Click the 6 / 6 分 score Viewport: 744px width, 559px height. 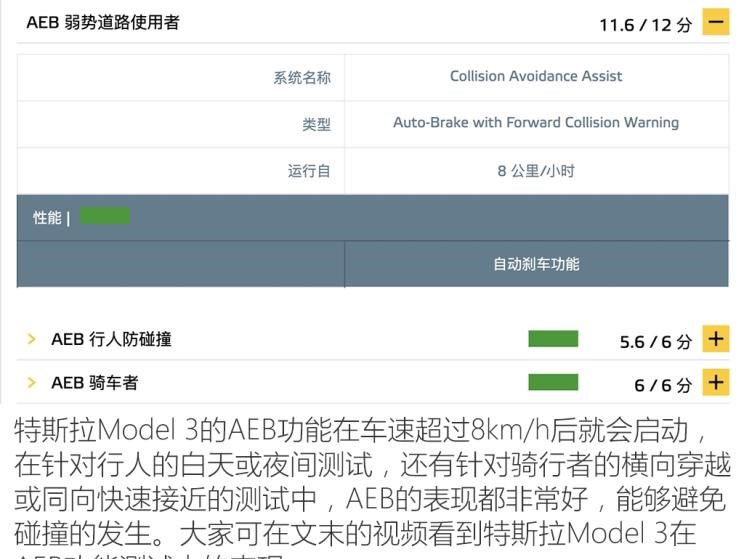coord(663,385)
